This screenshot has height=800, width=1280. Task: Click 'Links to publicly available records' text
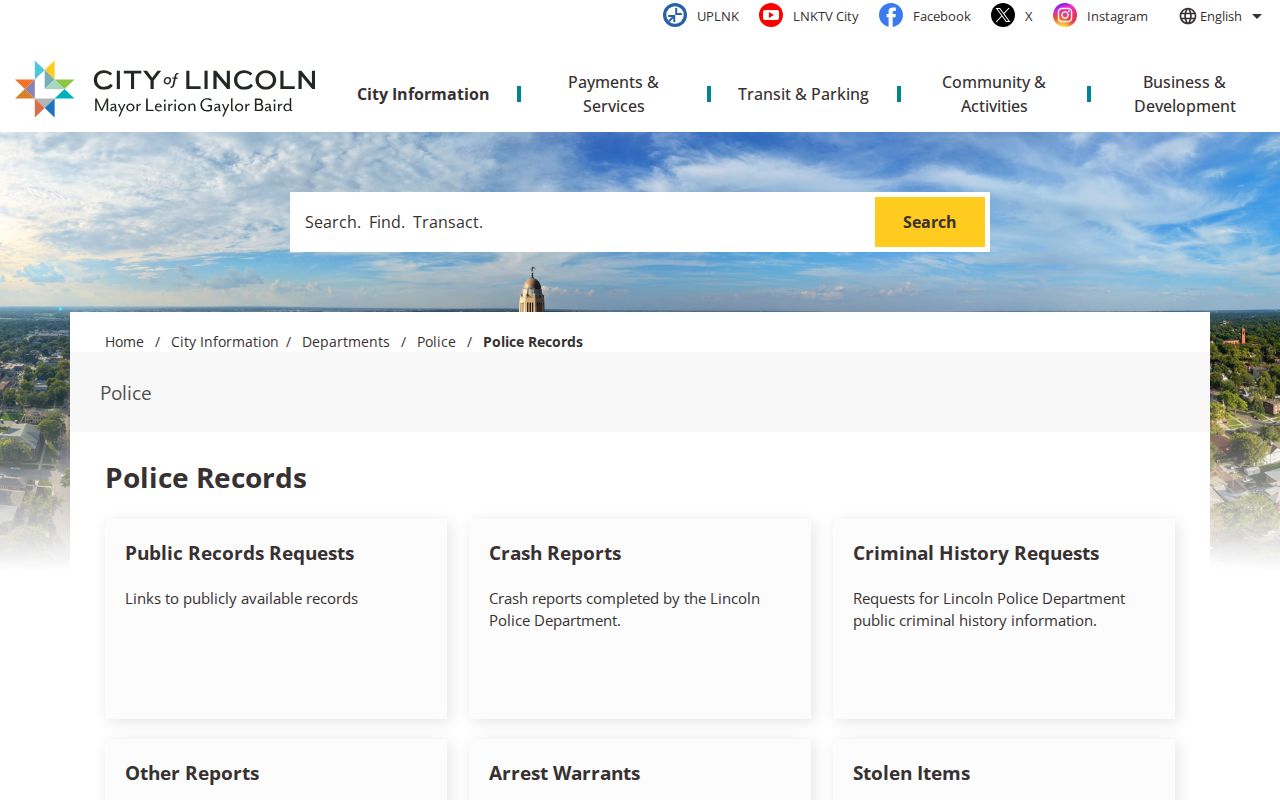point(241,599)
